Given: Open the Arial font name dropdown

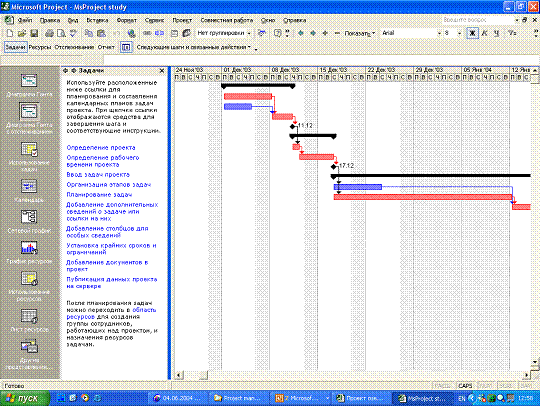Looking at the screenshot, I should 439,33.
